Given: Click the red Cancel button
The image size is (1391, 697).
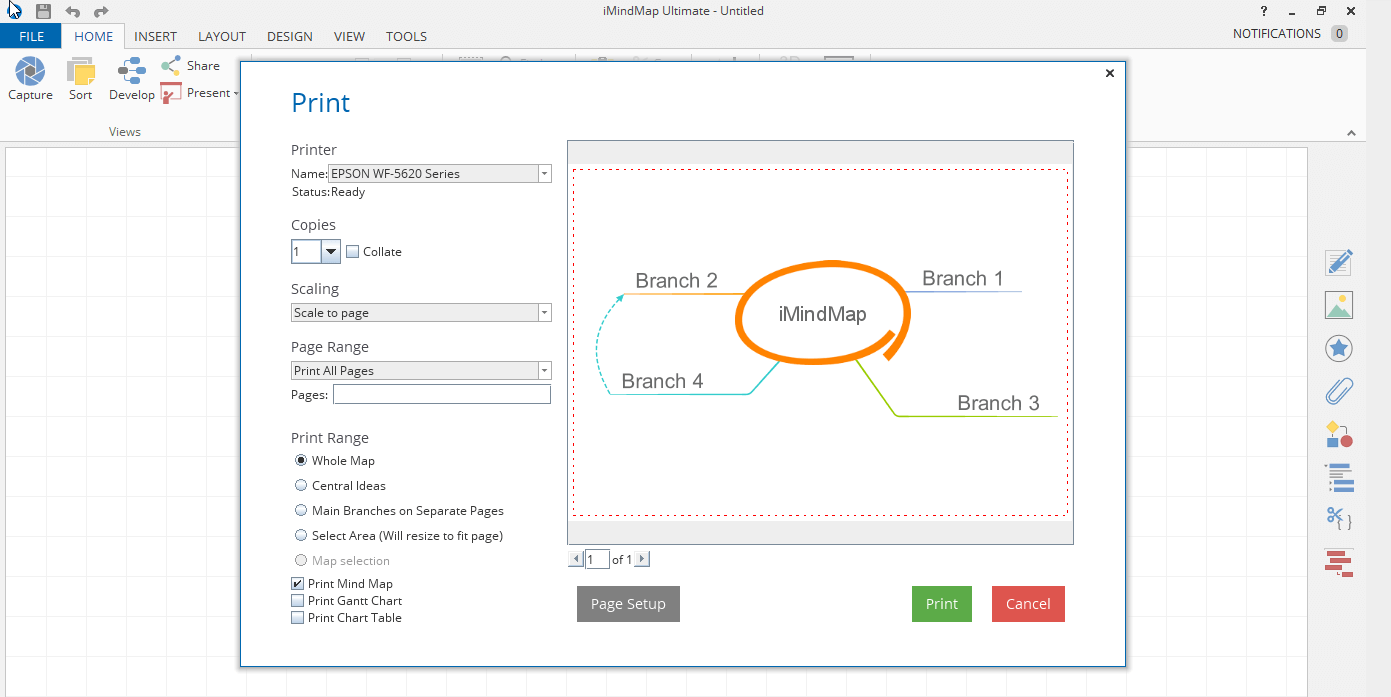Looking at the screenshot, I should pos(1028,604).
